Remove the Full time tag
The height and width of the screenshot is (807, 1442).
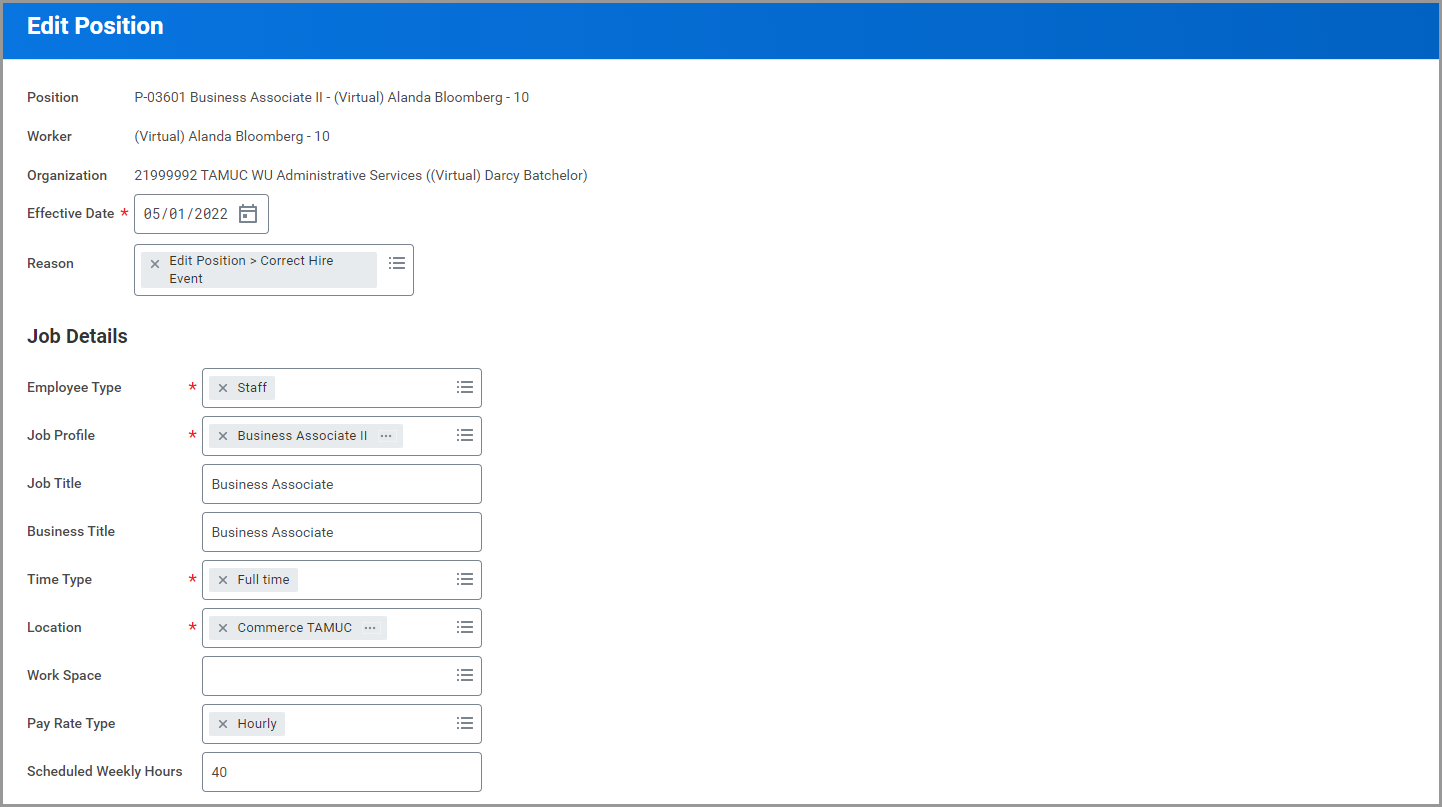click(223, 580)
